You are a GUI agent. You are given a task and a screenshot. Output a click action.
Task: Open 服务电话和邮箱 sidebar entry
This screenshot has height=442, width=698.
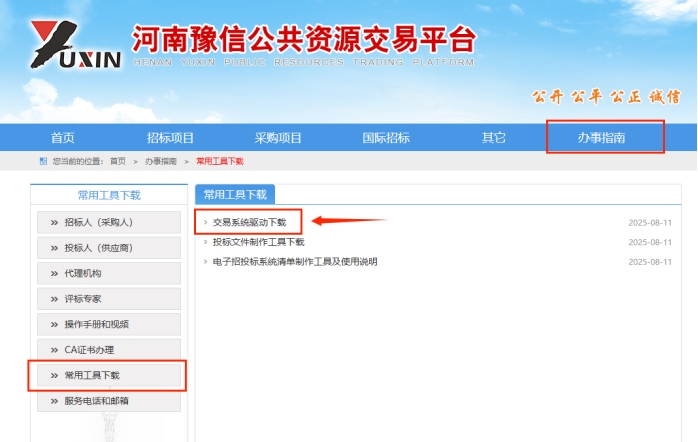point(96,401)
